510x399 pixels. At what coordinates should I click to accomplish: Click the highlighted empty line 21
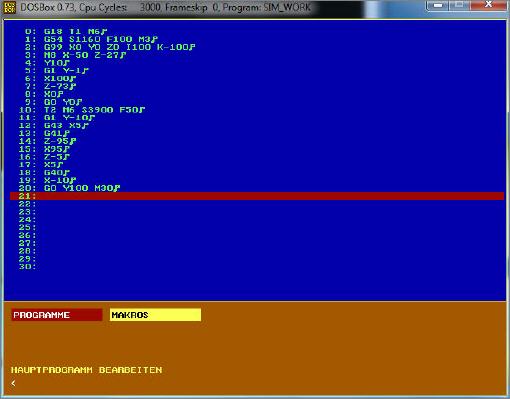pos(257,196)
